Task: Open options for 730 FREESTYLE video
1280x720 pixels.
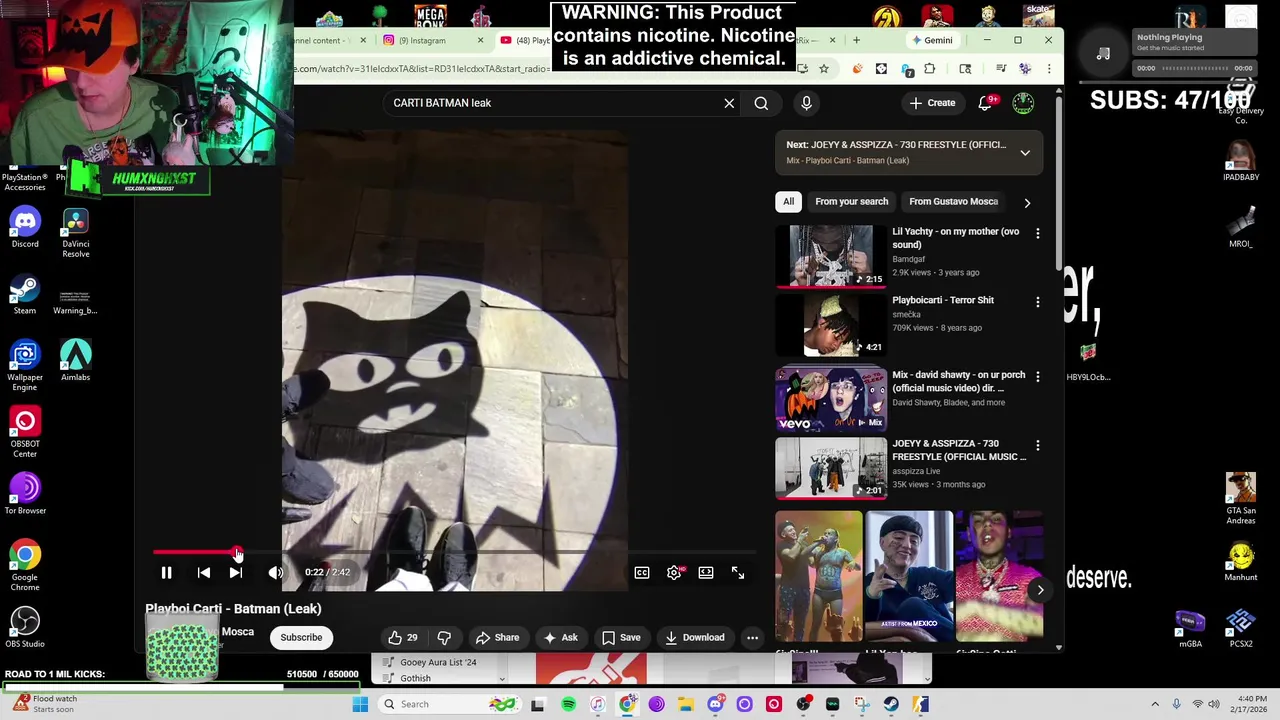Action: point(1037,446)
